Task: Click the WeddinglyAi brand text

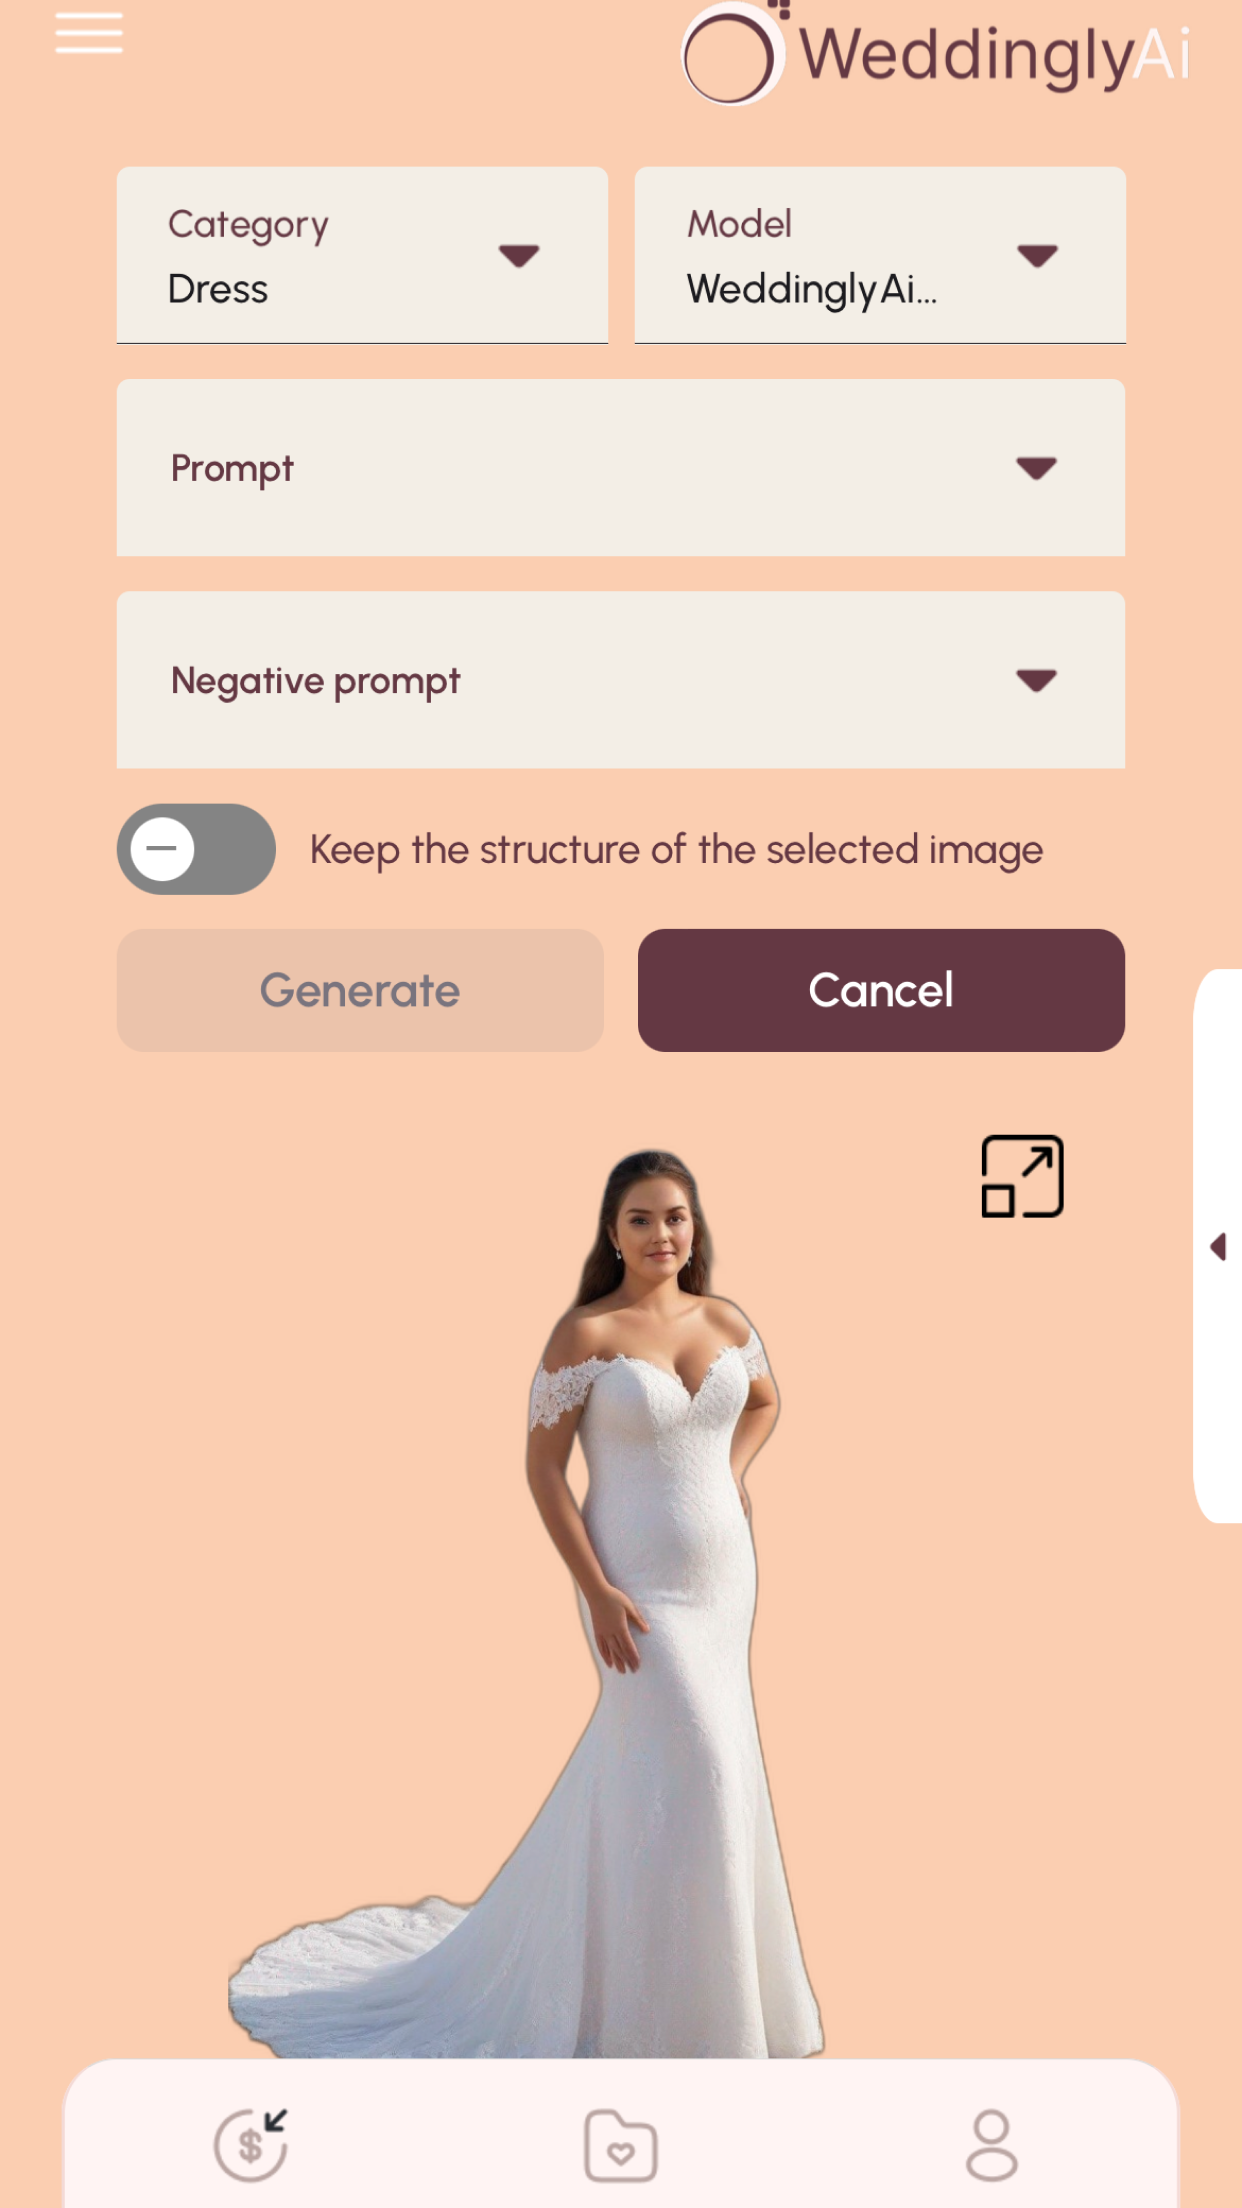Action: [995, 55]
